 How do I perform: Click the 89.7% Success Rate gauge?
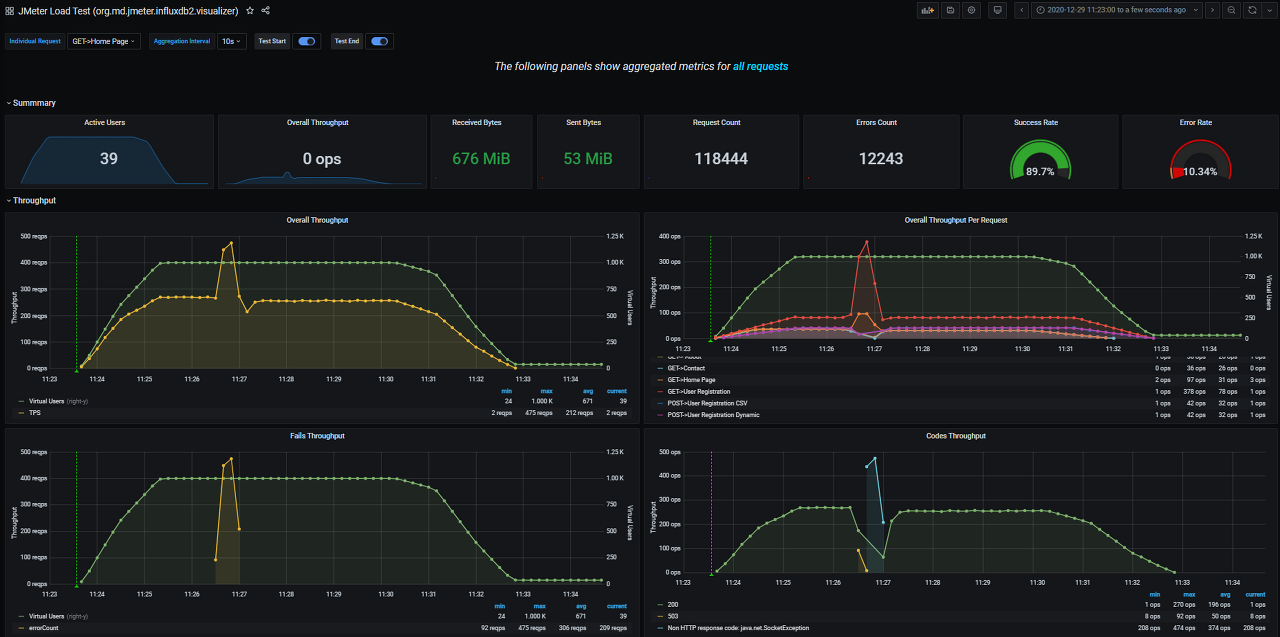tap(1040, 160)
